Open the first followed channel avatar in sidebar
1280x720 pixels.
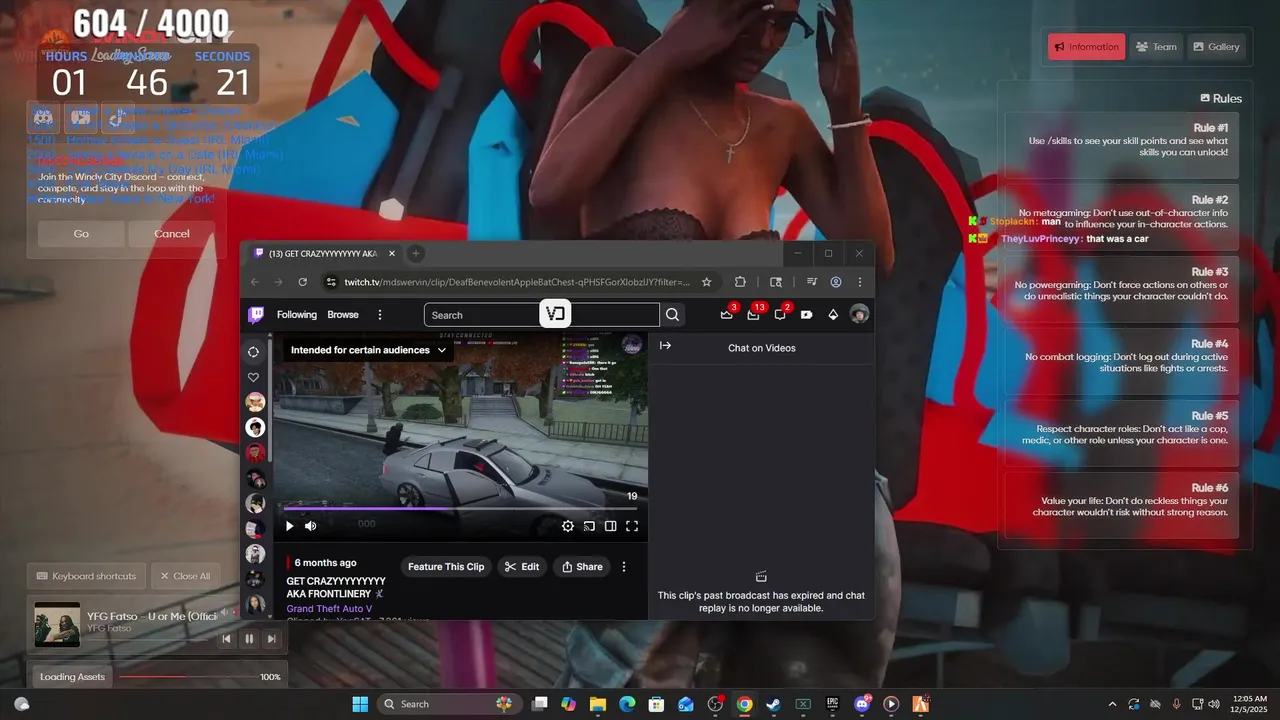[x=256, y=402]
